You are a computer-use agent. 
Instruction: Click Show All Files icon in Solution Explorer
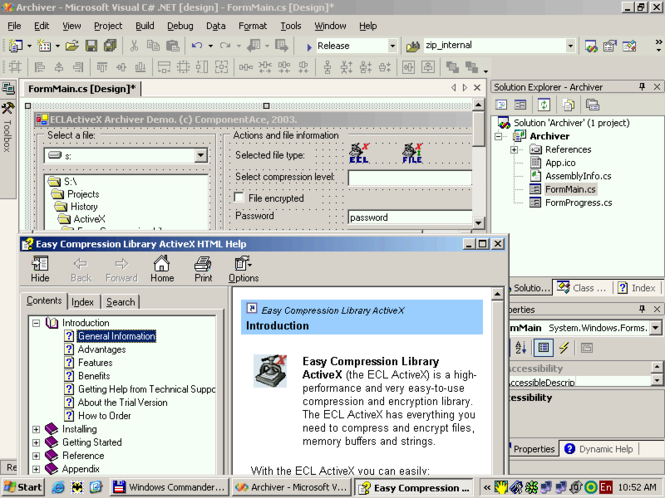(568, 104)
